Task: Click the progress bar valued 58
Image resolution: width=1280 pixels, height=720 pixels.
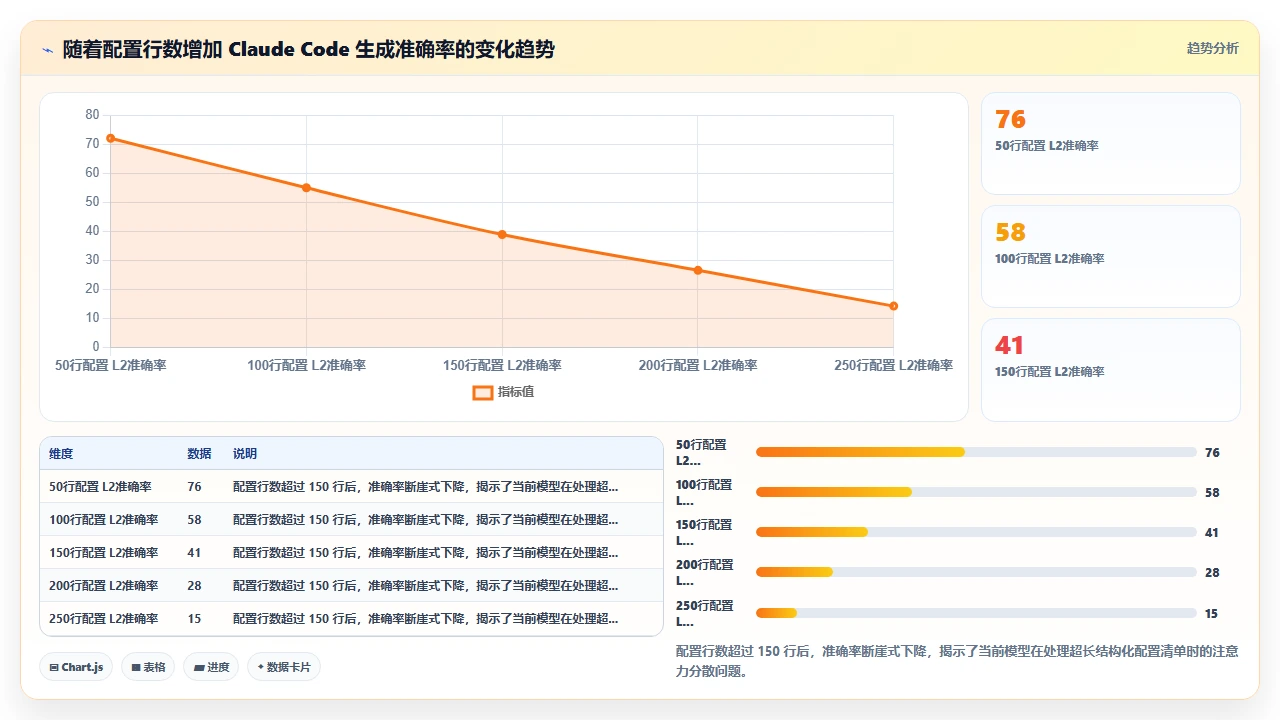Action: (x=976, y=492)
